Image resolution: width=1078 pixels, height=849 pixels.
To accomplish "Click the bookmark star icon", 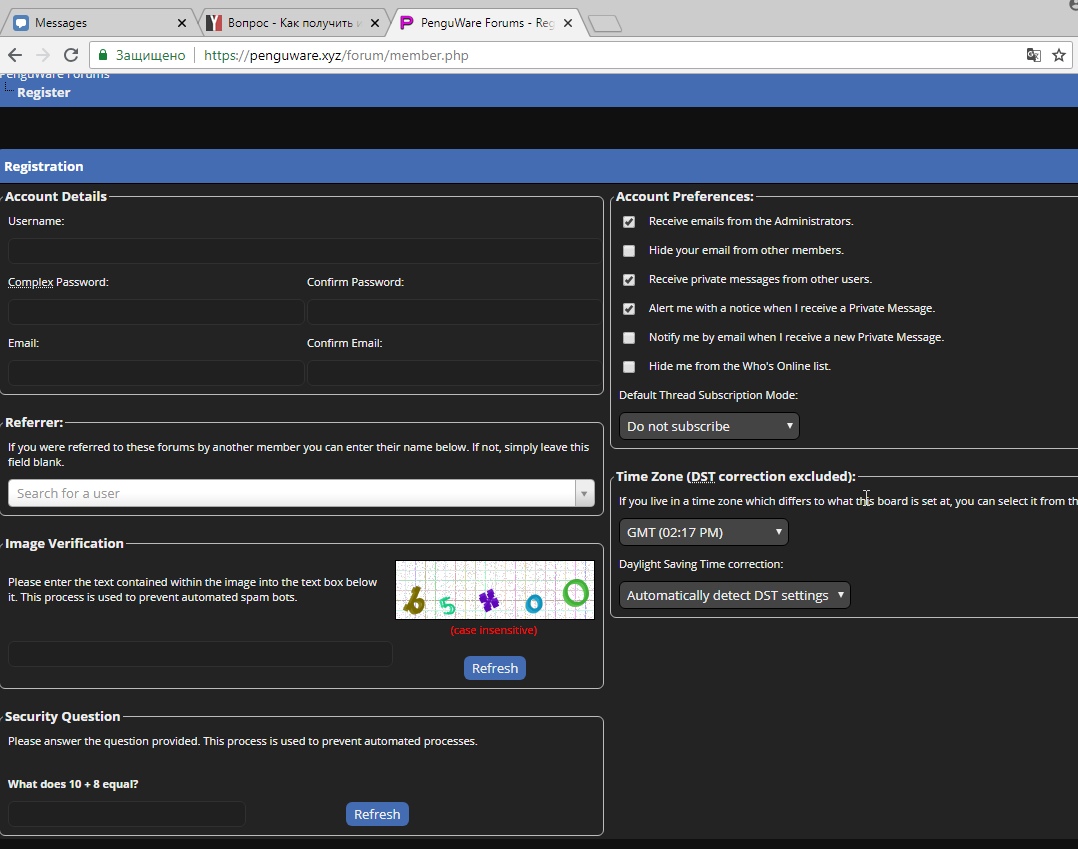I will 1059,55.
